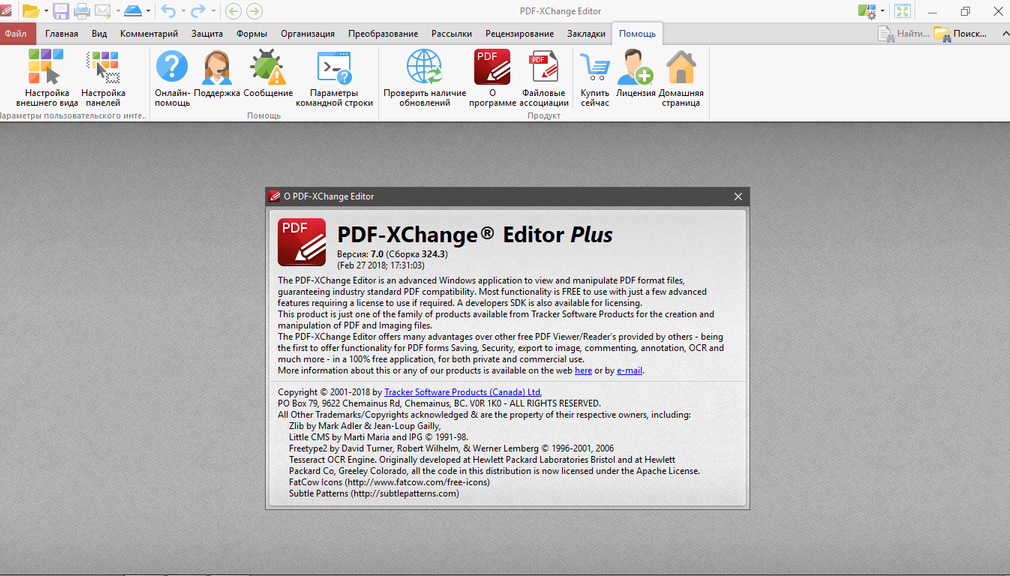Contact support via the Поддержка icon

pyautogui.click(x=216, y=74)
